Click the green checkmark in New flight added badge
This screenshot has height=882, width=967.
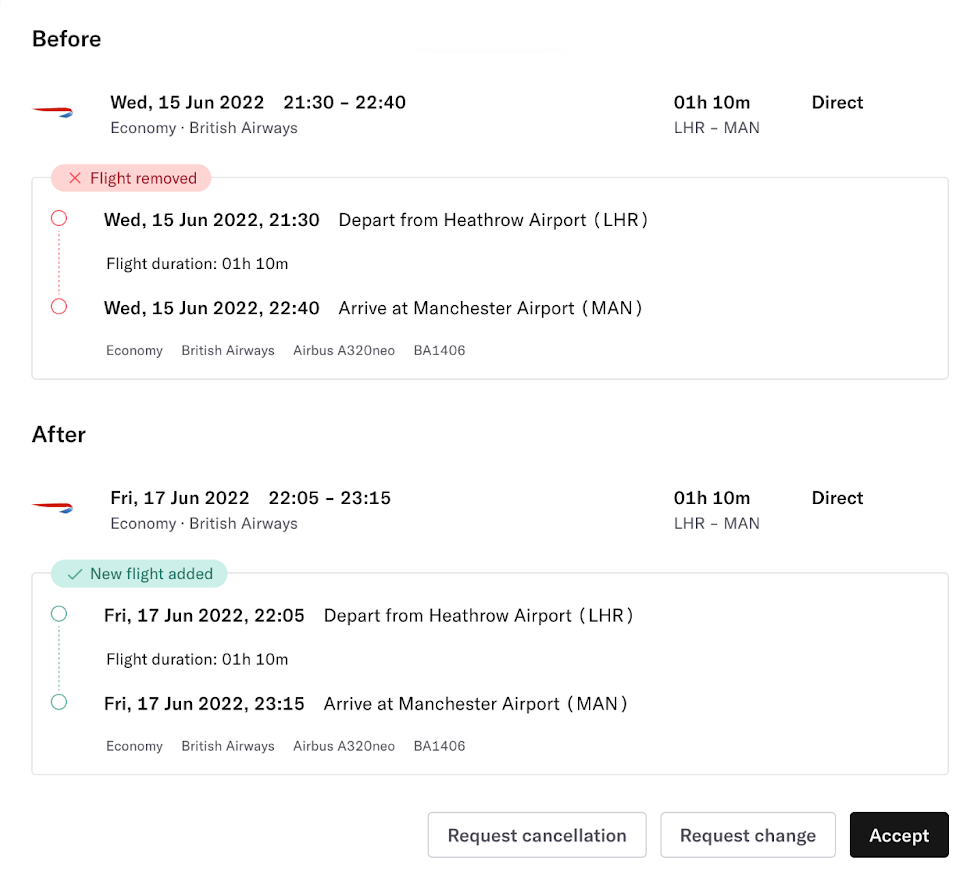74,573
